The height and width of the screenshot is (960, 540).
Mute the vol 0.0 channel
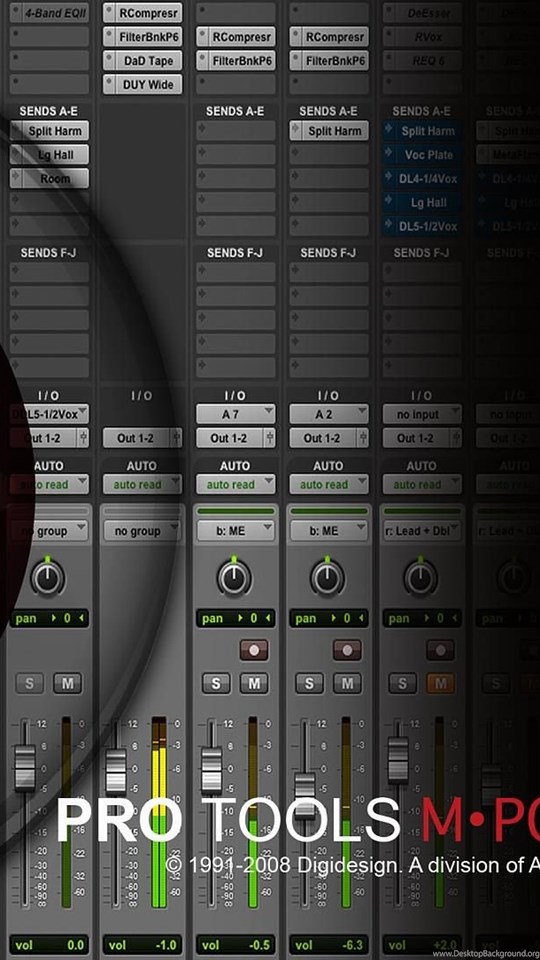(x=67, y=683)
